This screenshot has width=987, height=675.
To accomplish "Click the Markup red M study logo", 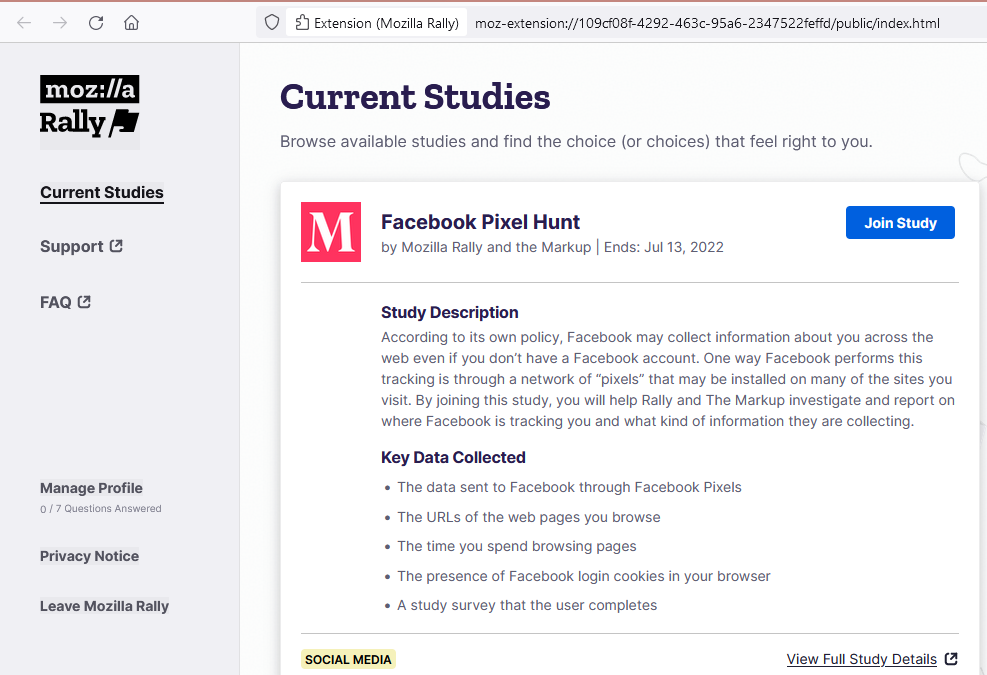I will coord(330,232).
